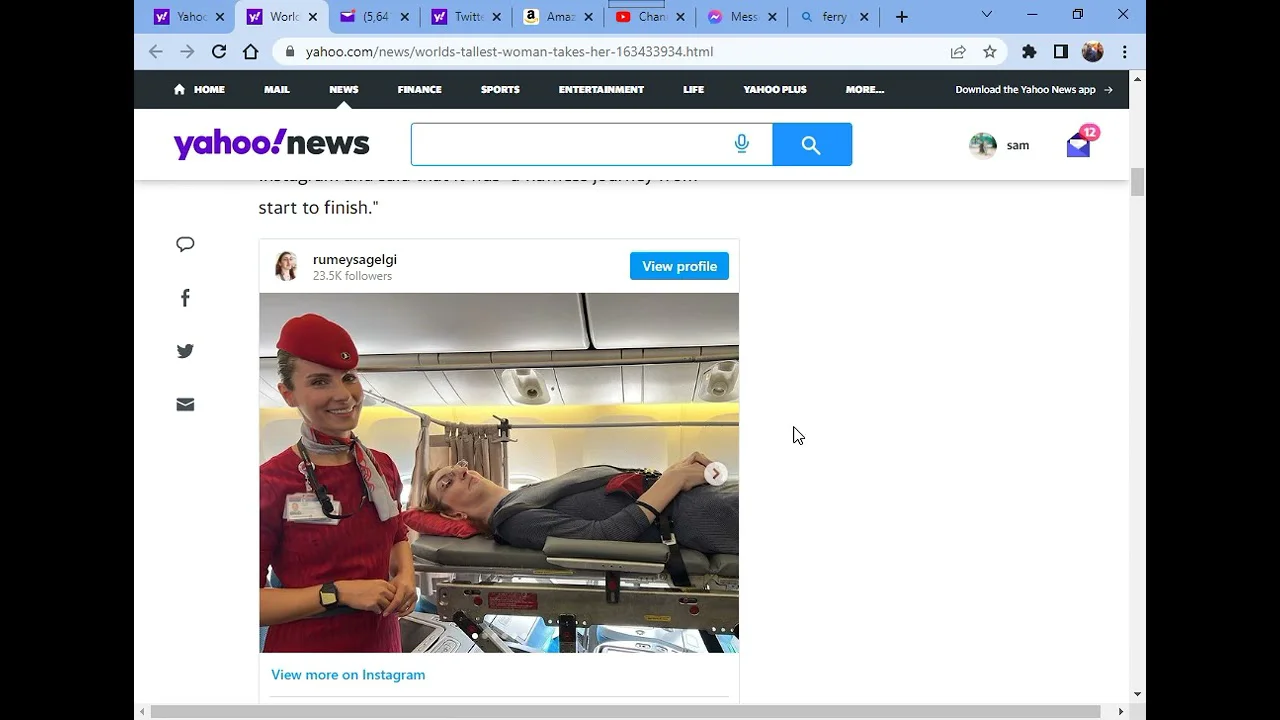Go to HOME in Yahoo navigation
This screenshot has height=720, width=1280.
tap(199, 90)
